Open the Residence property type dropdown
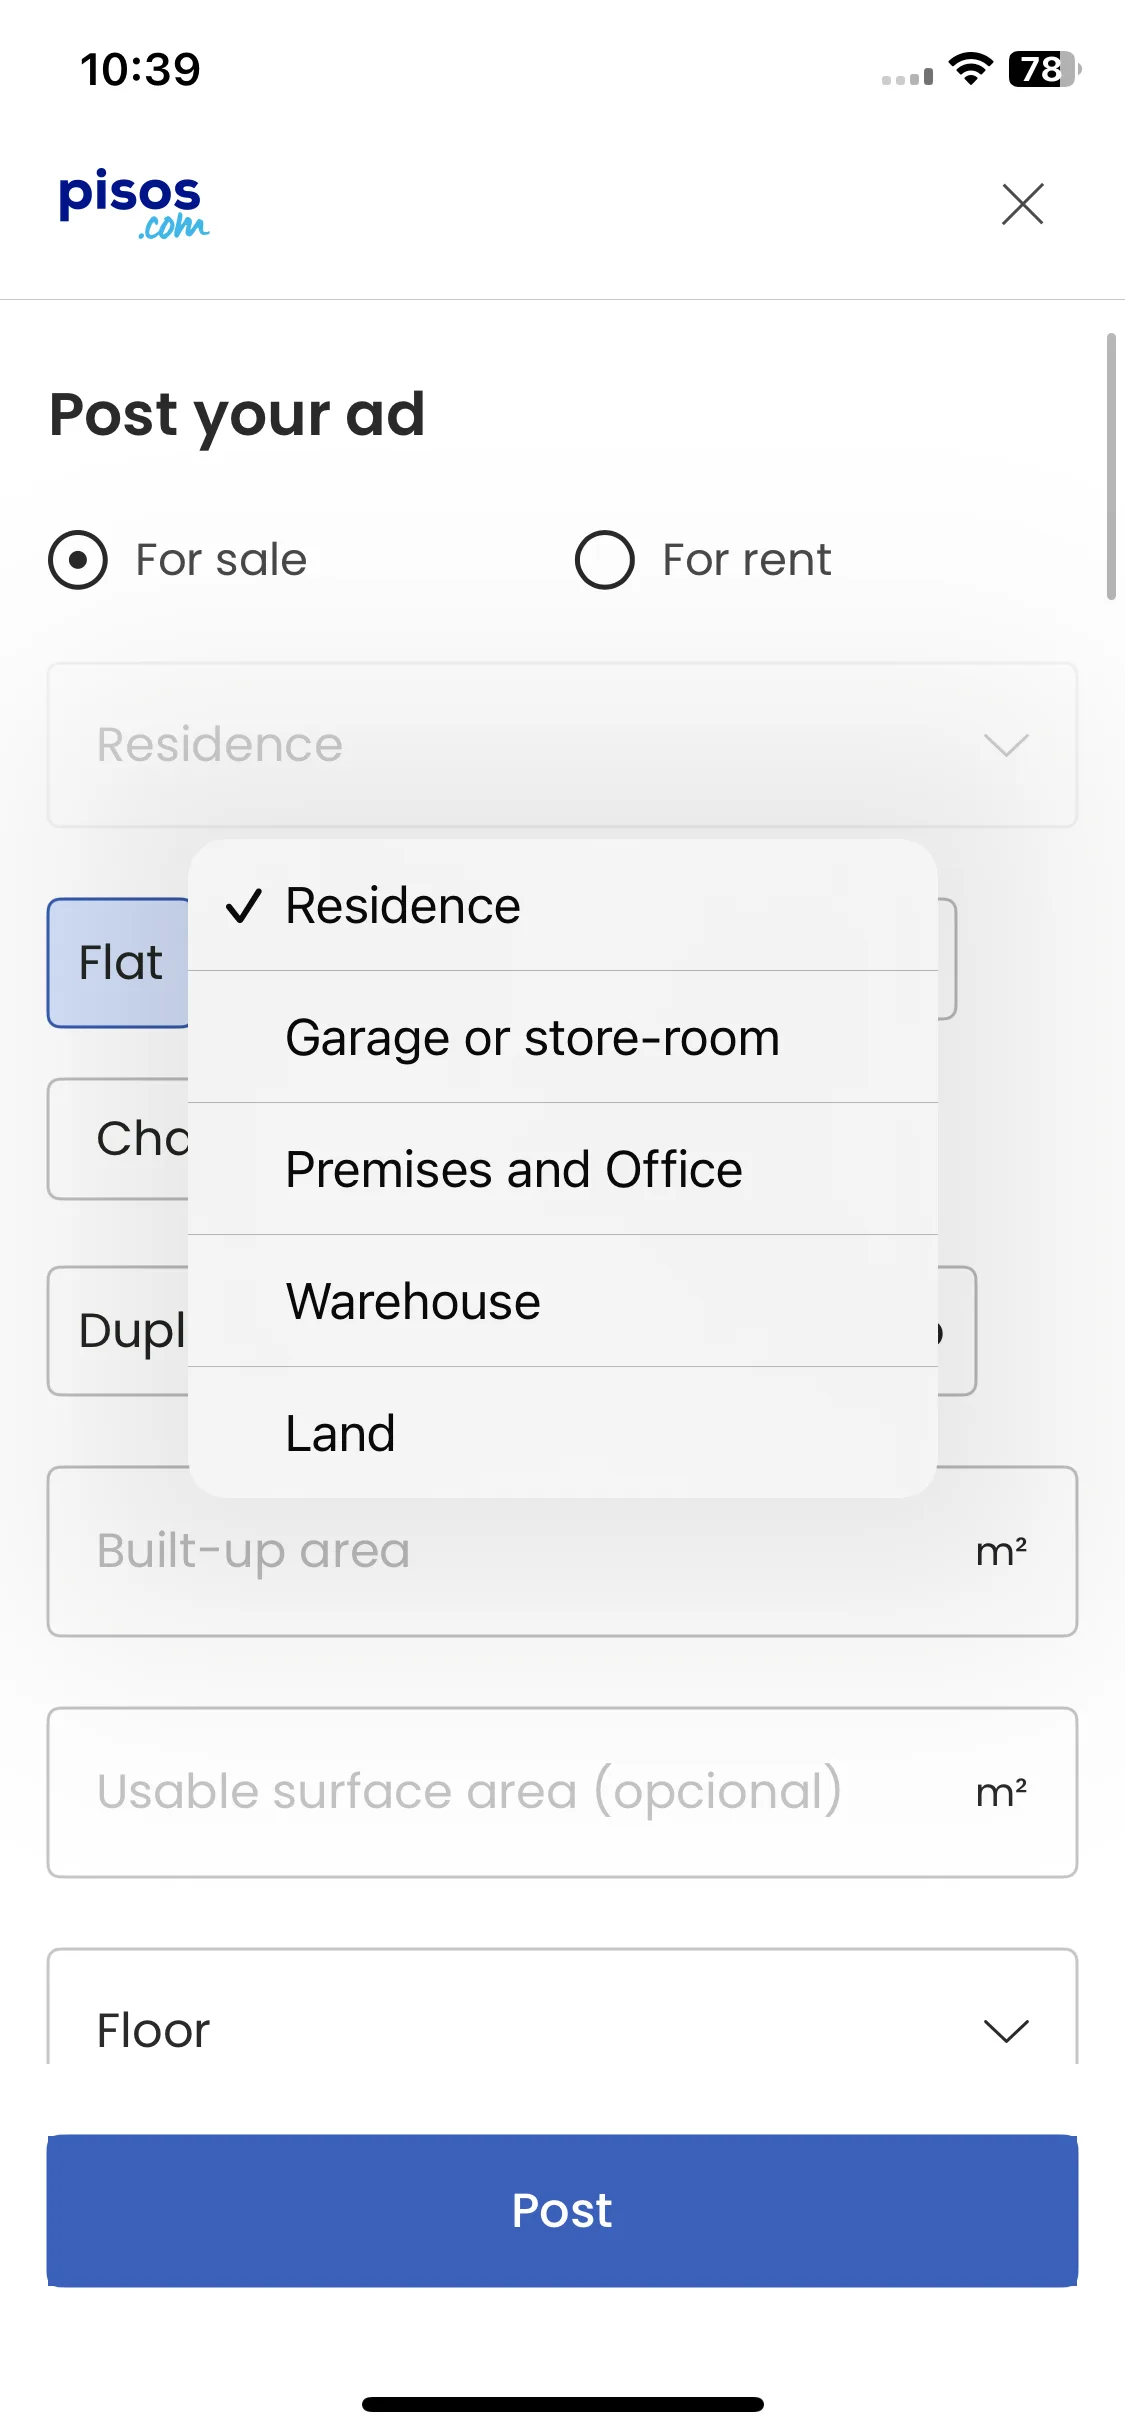 pyautogui.click(x=562, y=745)
